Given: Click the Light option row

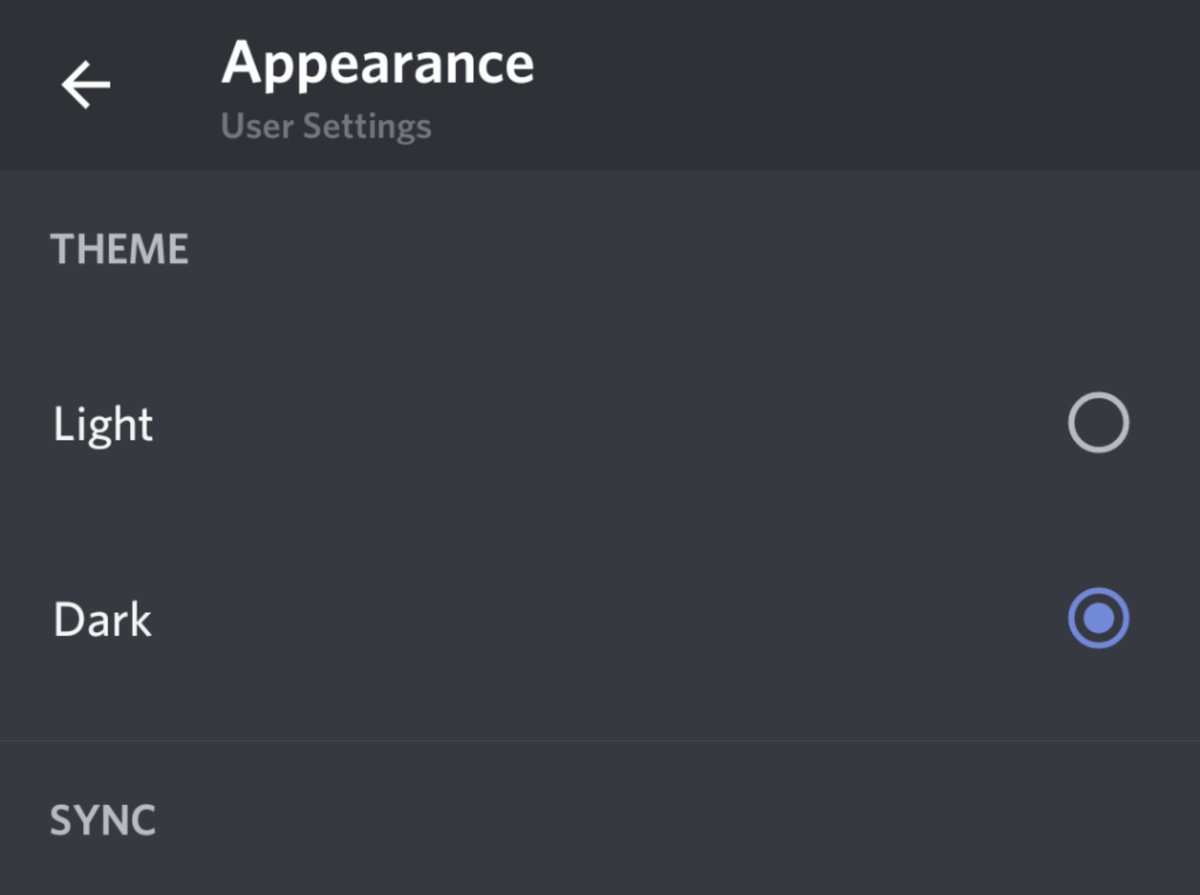Looking at the screenshot, I should pos(600,424).
